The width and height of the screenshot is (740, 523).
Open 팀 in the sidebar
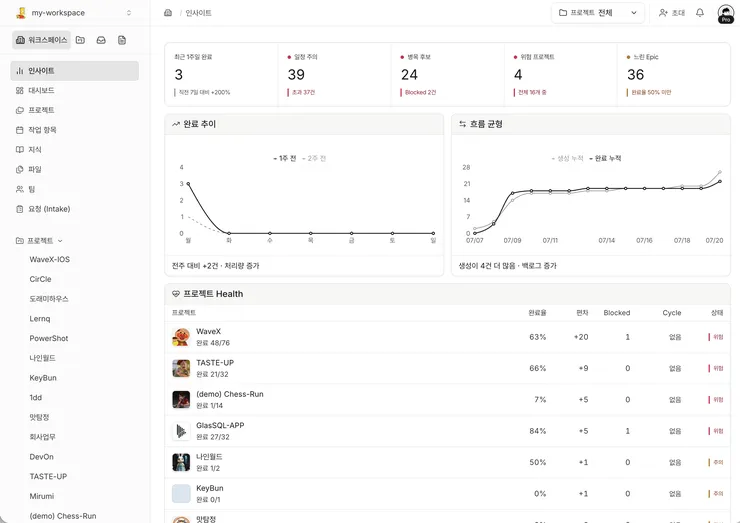click(75, 189)
